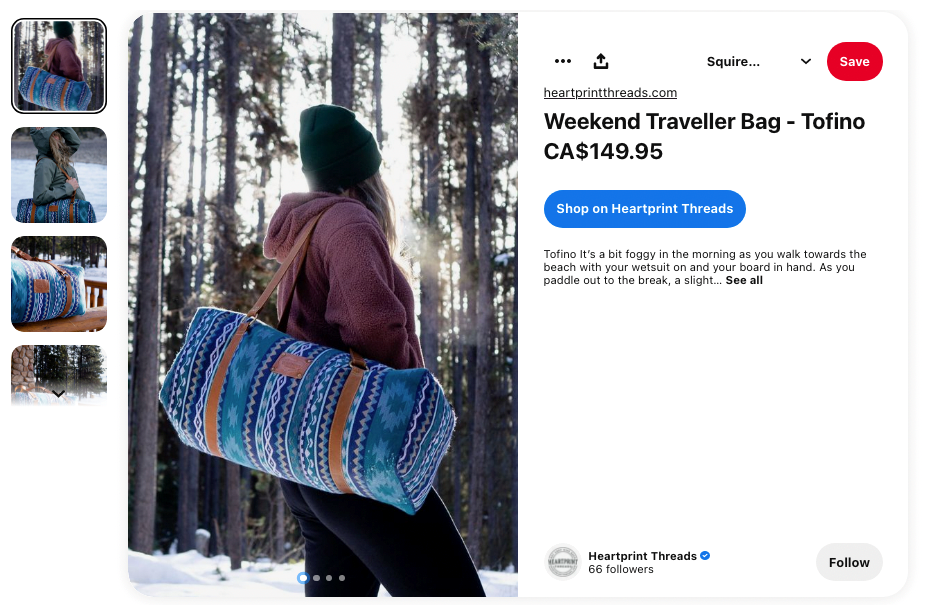Jump to fourth image carousel dot

(x=342, y=578)
